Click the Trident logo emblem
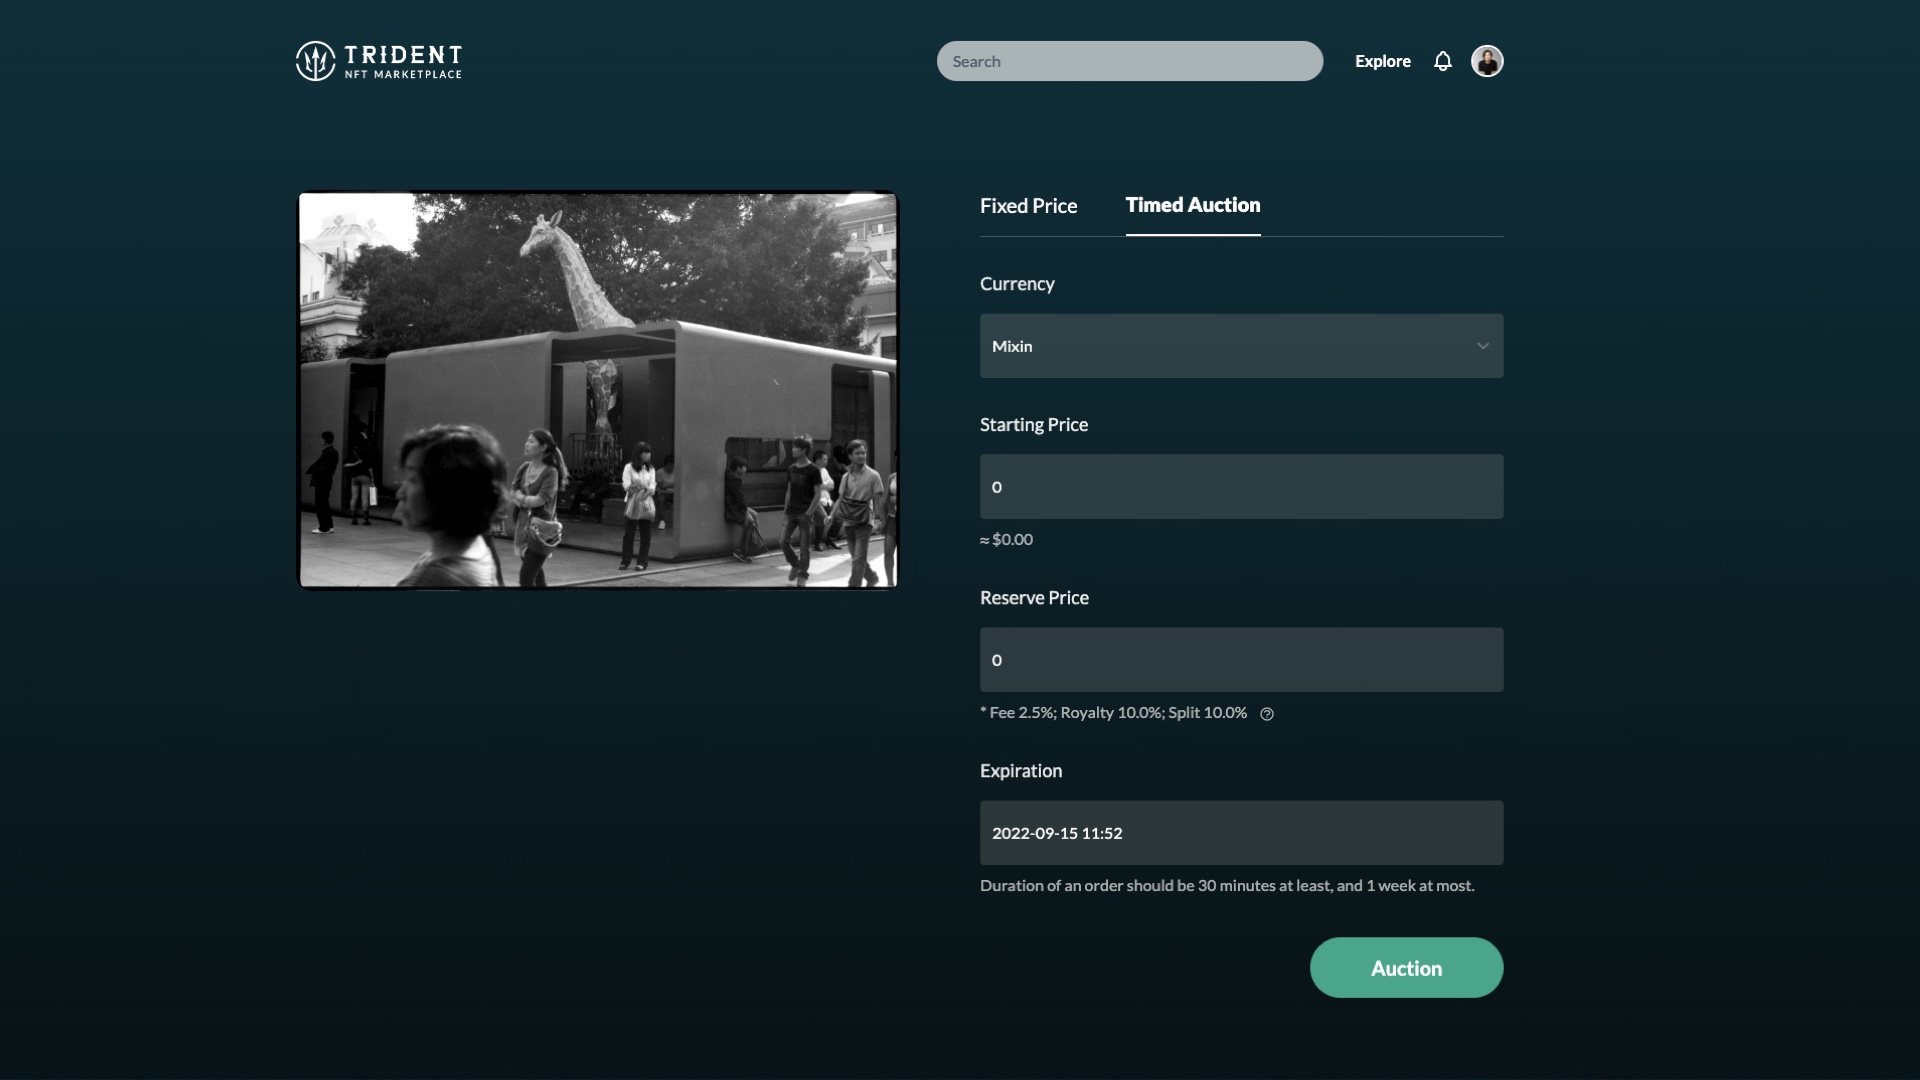1920x1080 pixels. click(x=315, y=61)
